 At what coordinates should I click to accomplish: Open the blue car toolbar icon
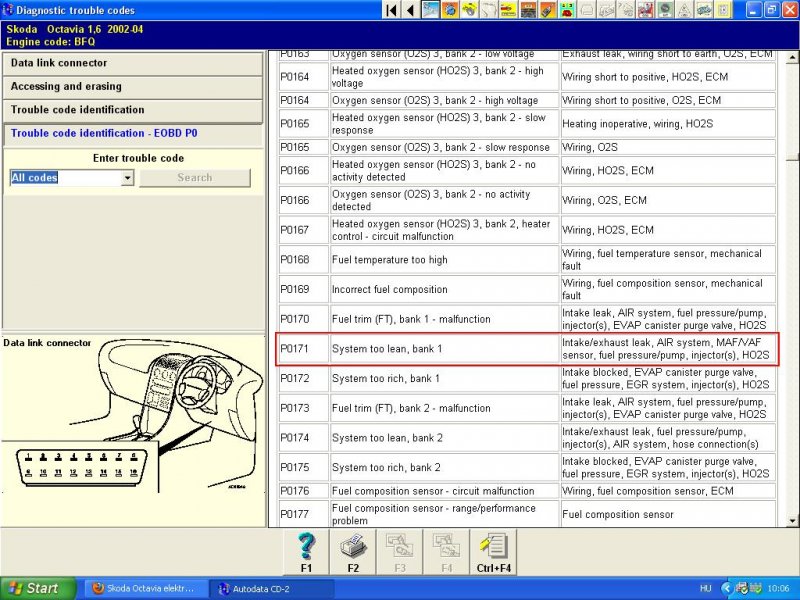(x=704, y=10)
